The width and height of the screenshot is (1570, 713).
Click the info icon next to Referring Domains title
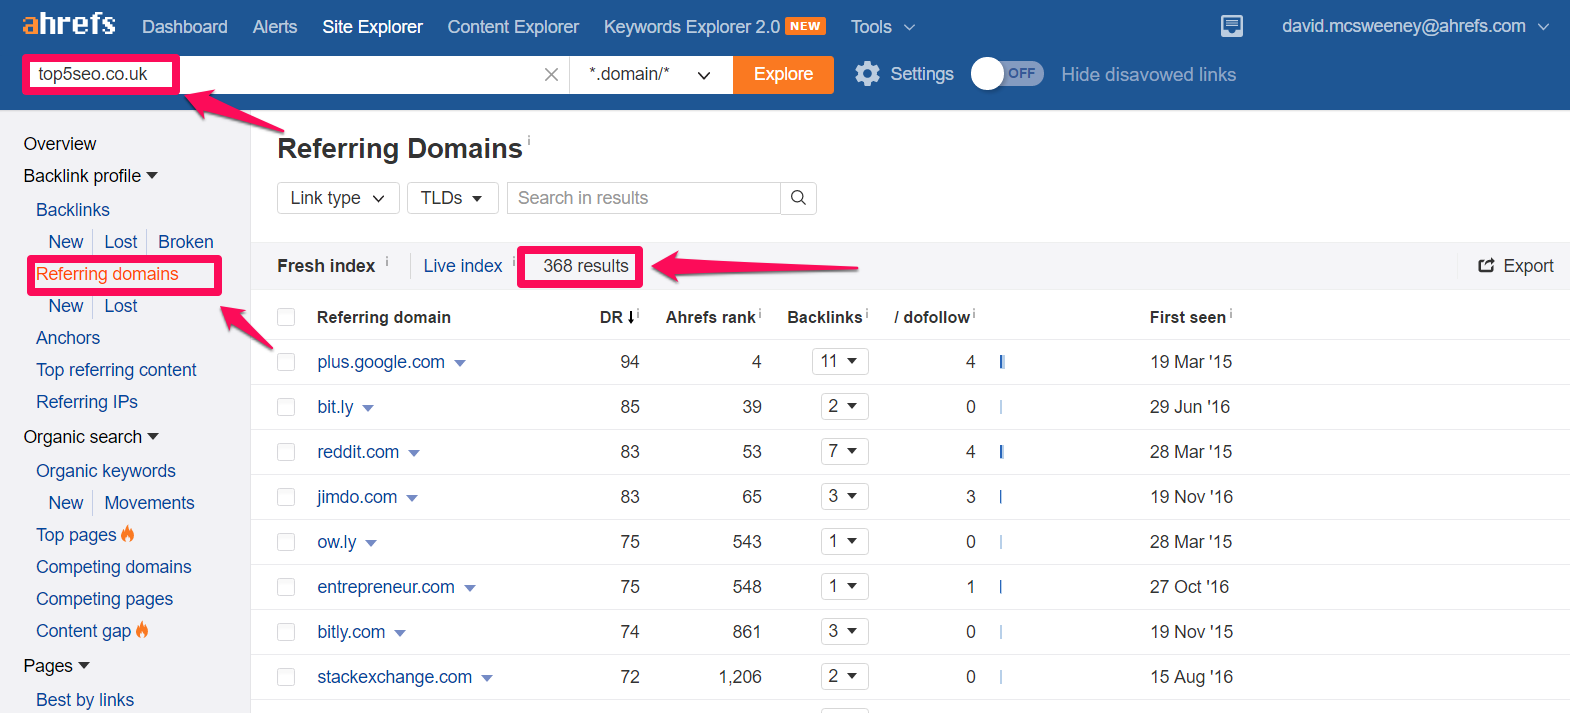[529, 140]
